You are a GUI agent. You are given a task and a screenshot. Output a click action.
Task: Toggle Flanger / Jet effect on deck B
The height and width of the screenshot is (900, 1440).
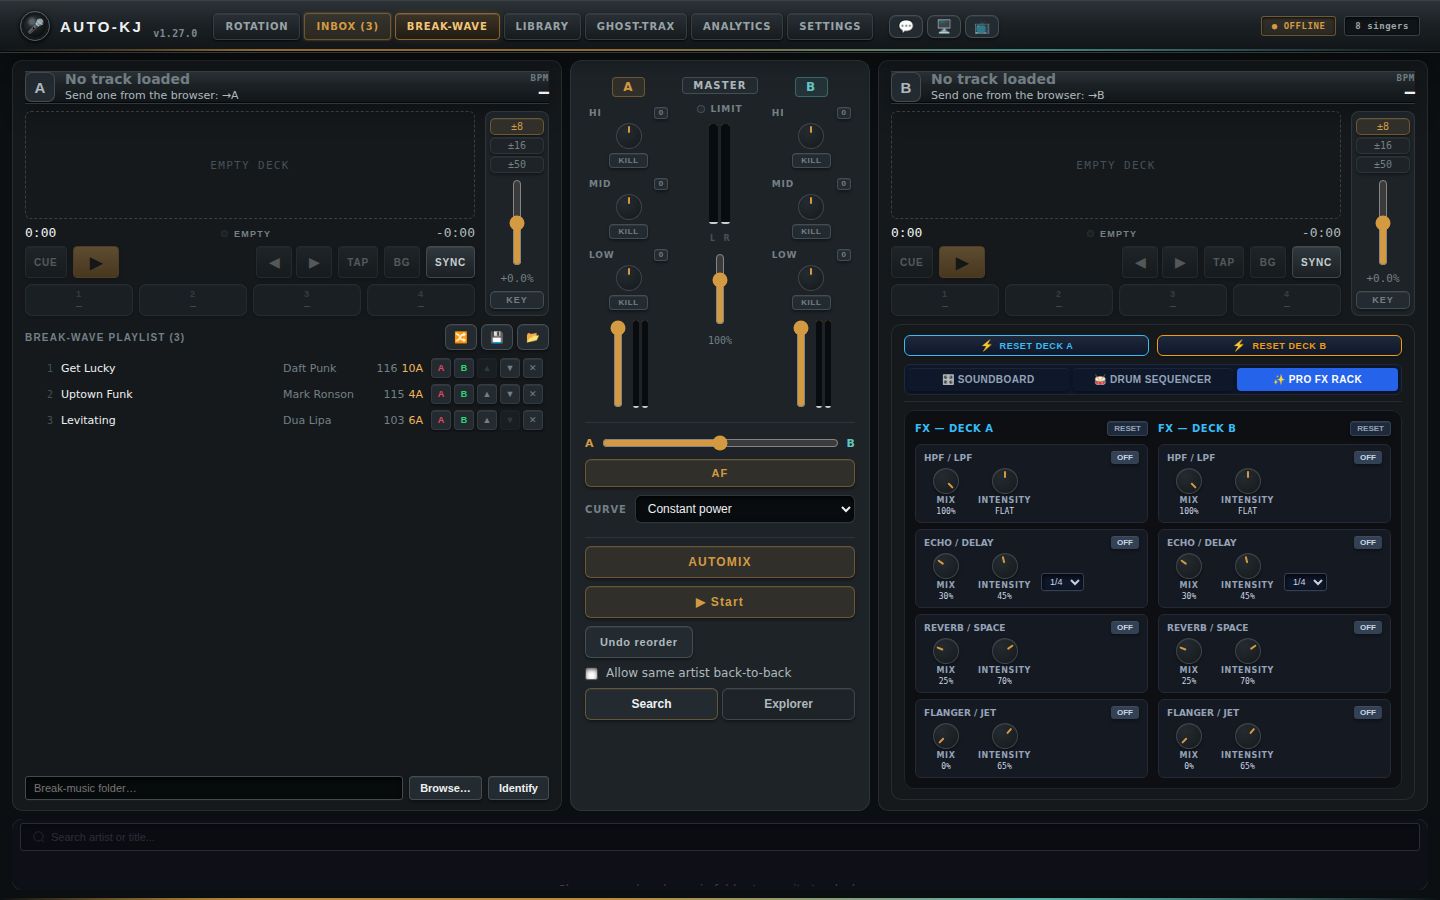(1368, 713)
